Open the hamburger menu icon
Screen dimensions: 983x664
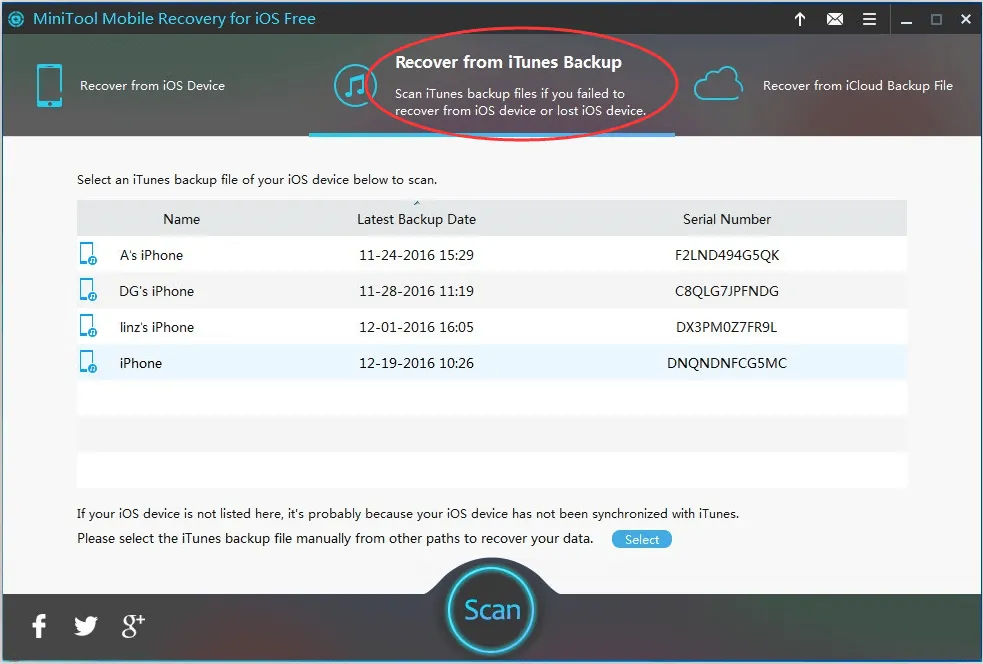(869, 19)
